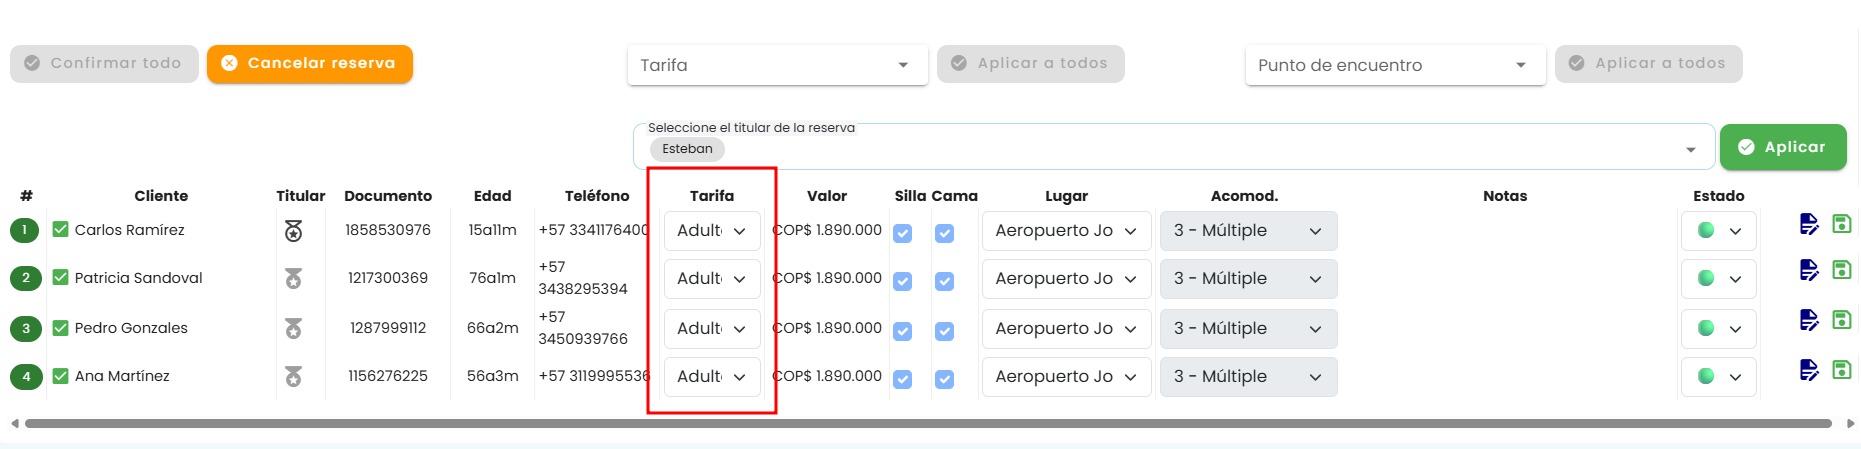Open the Lugar dropdown for Carlos Ramírez
Screen dimensions: 1861x449
coord(1067,231)
